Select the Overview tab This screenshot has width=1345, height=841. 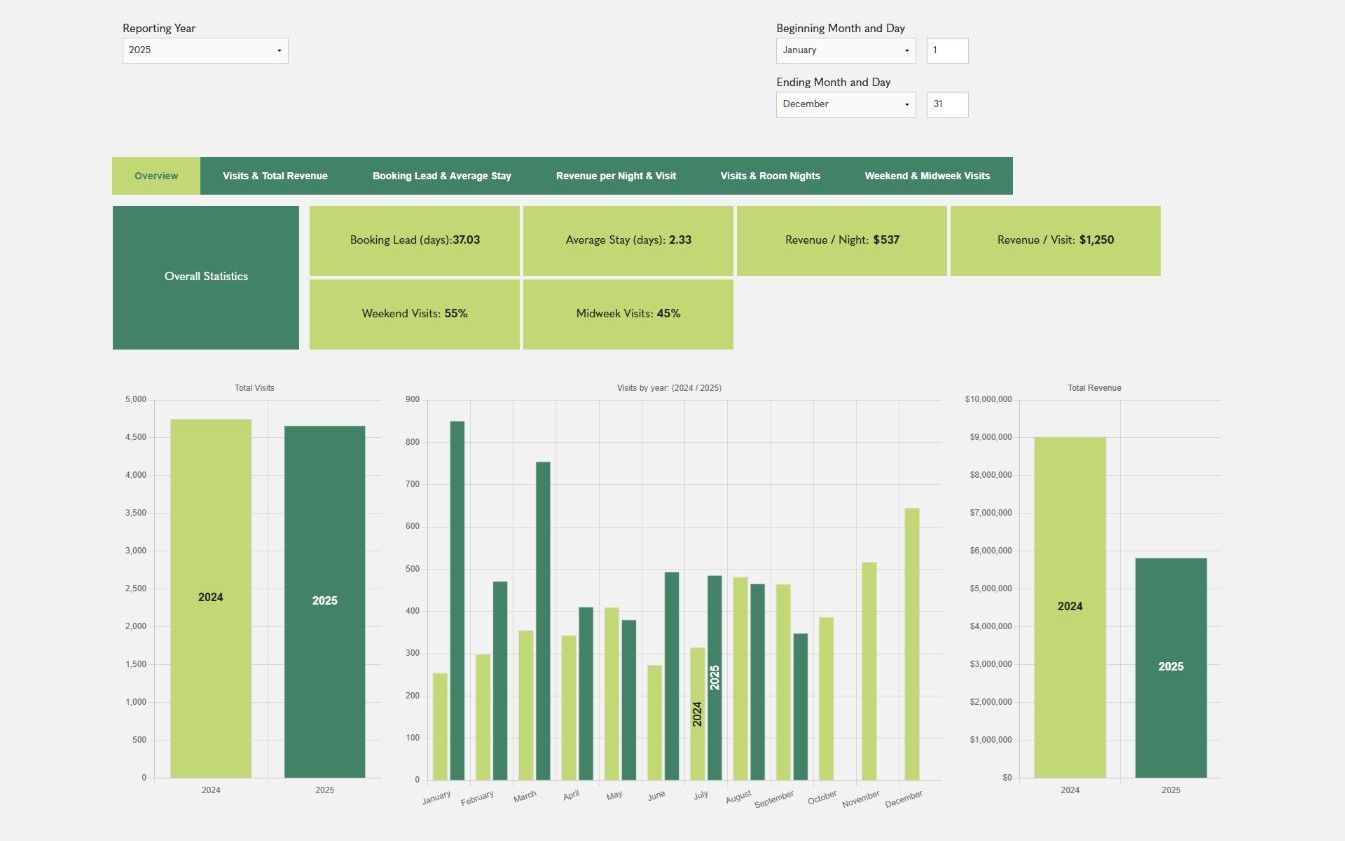pos(156,176)
